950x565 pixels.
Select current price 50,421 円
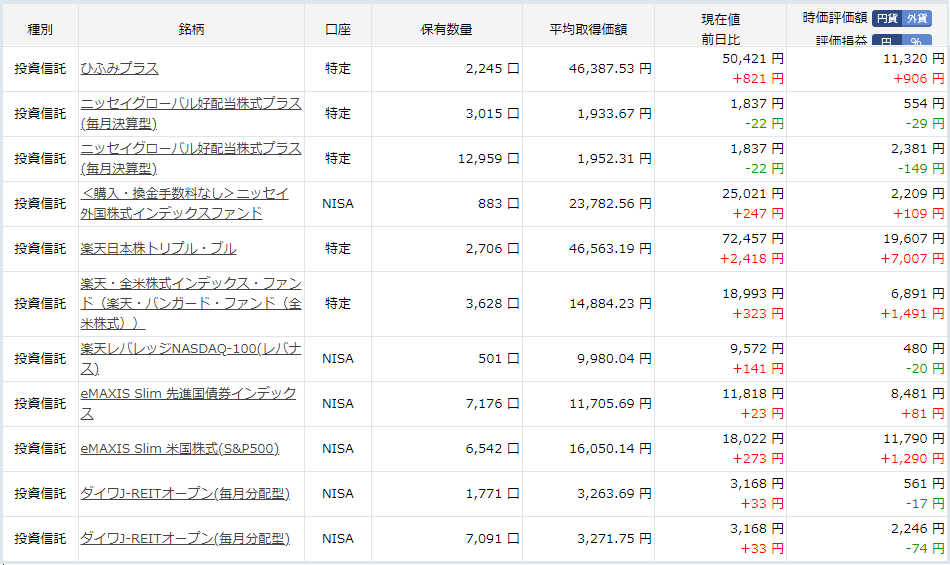coord(753,59)
